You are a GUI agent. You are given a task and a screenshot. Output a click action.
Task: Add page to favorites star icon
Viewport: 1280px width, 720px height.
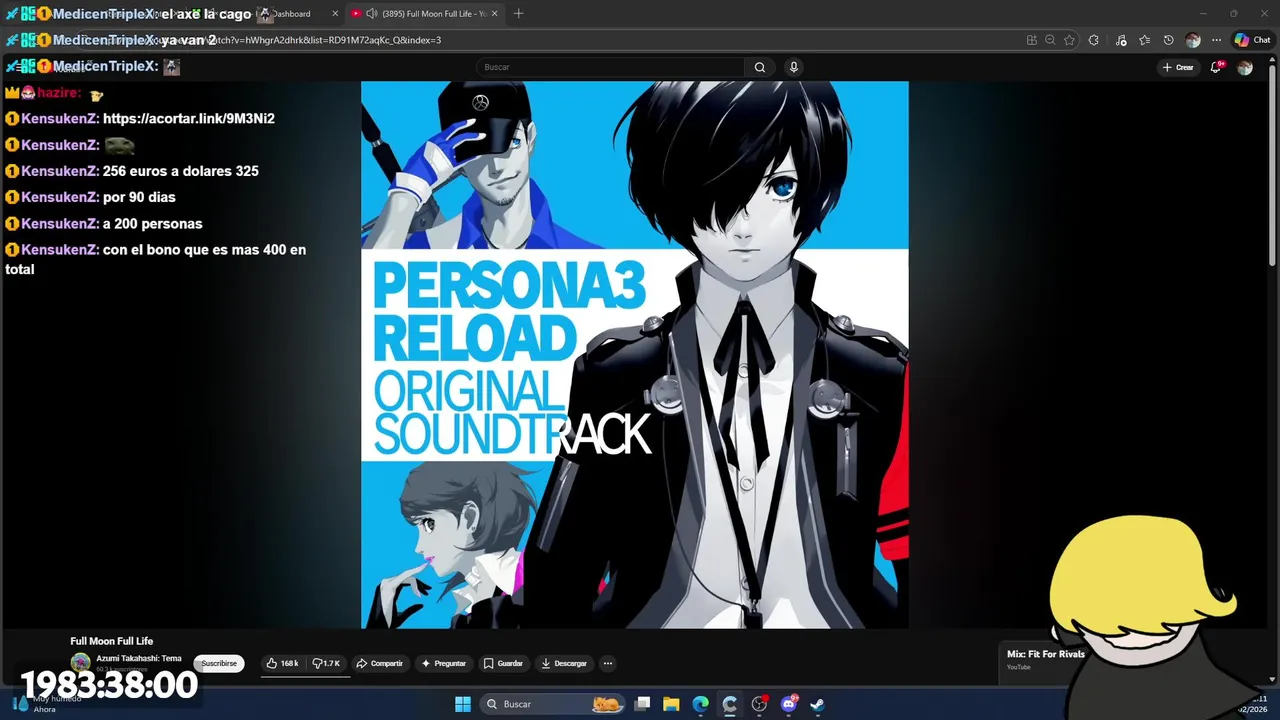pyautogui.click(x=1069, y=40)
